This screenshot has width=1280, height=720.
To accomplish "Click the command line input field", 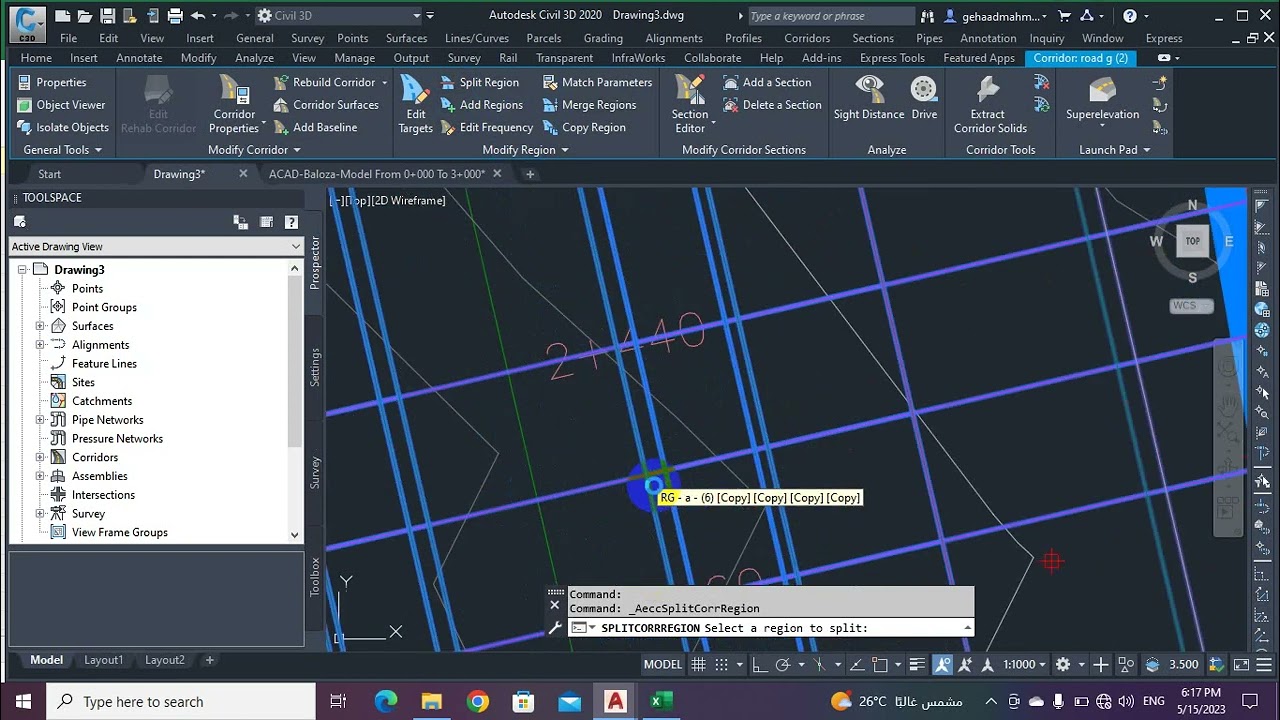I will click(x=770, y=628).
